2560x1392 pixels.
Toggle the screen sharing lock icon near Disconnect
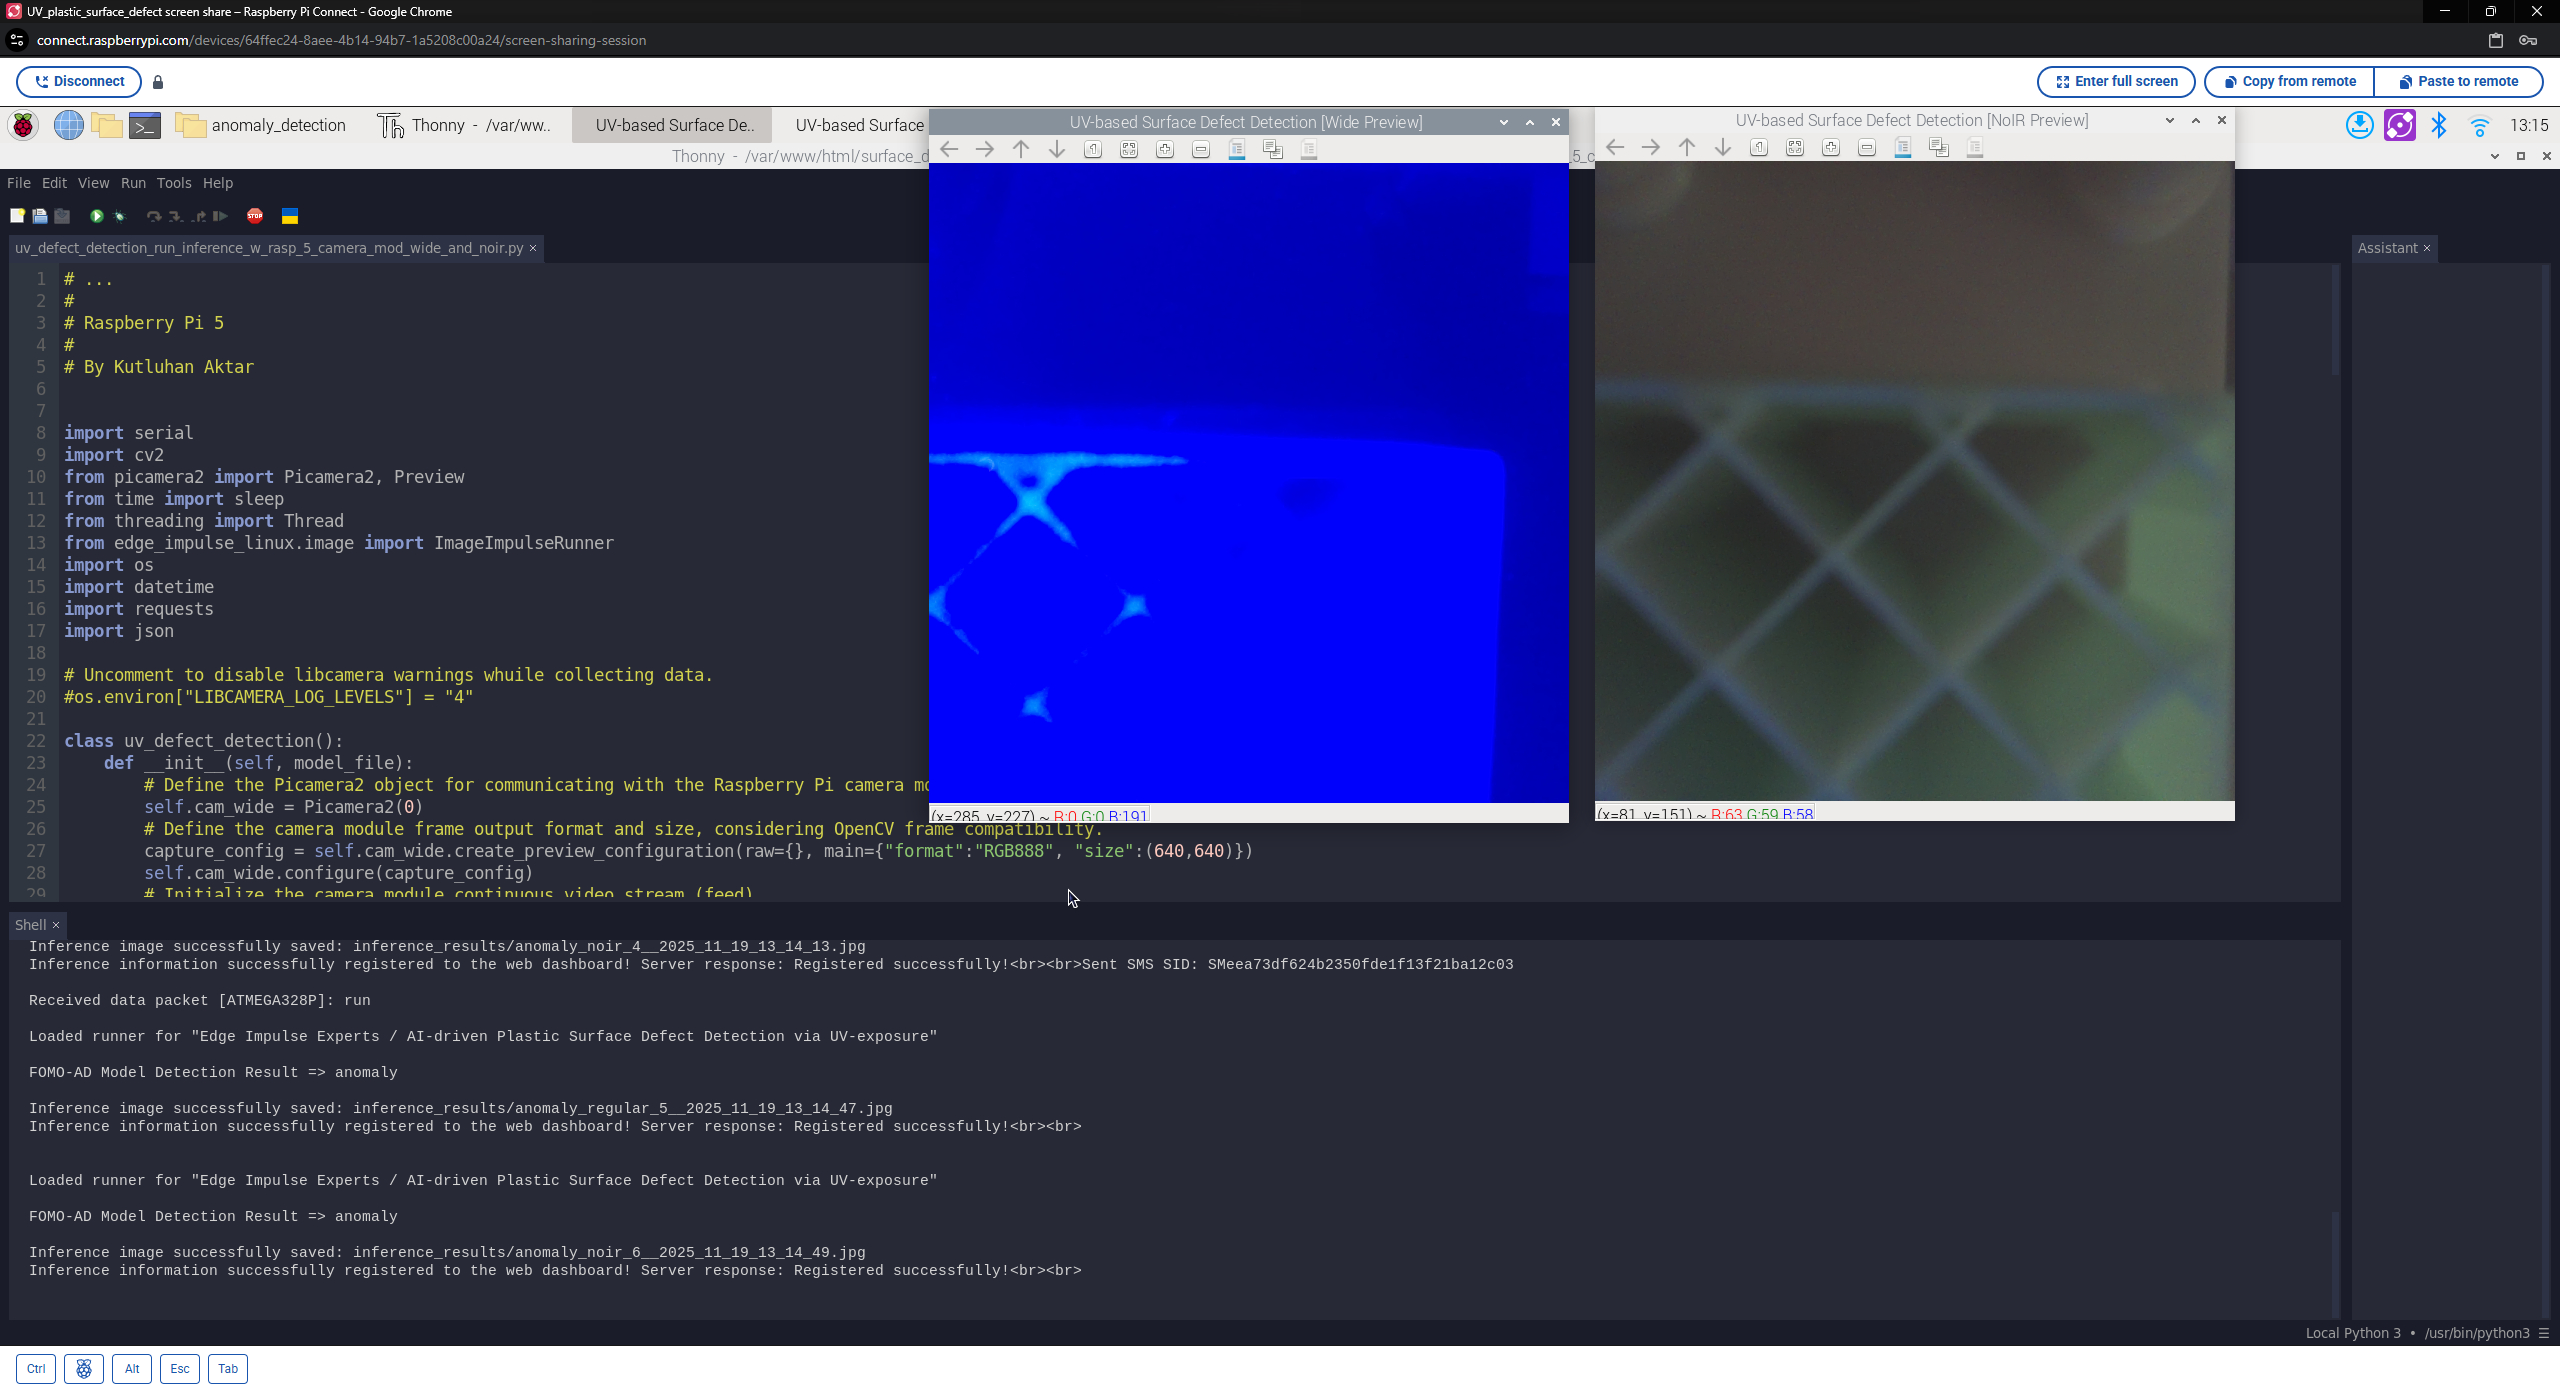158,81
